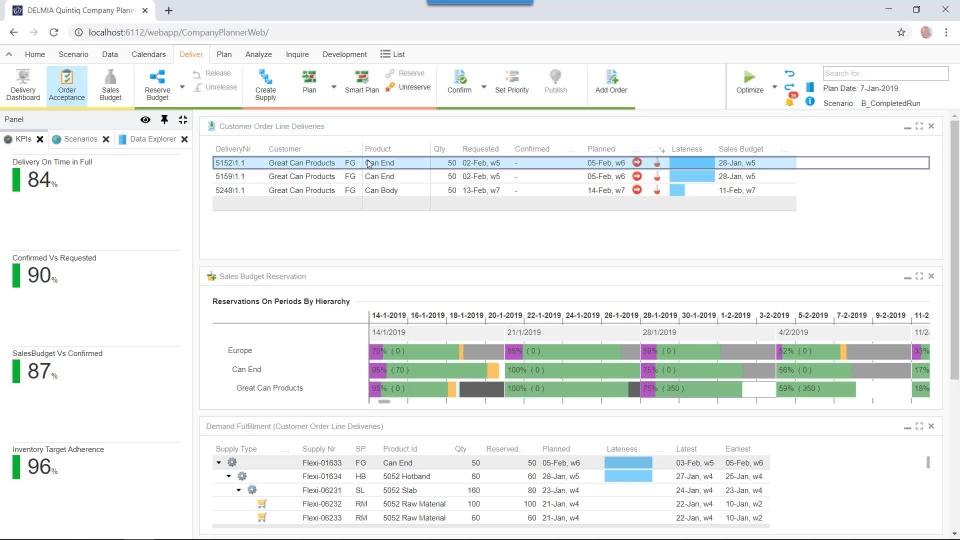
Task: Select the Sales Budget icon
Action: [110, 84]
